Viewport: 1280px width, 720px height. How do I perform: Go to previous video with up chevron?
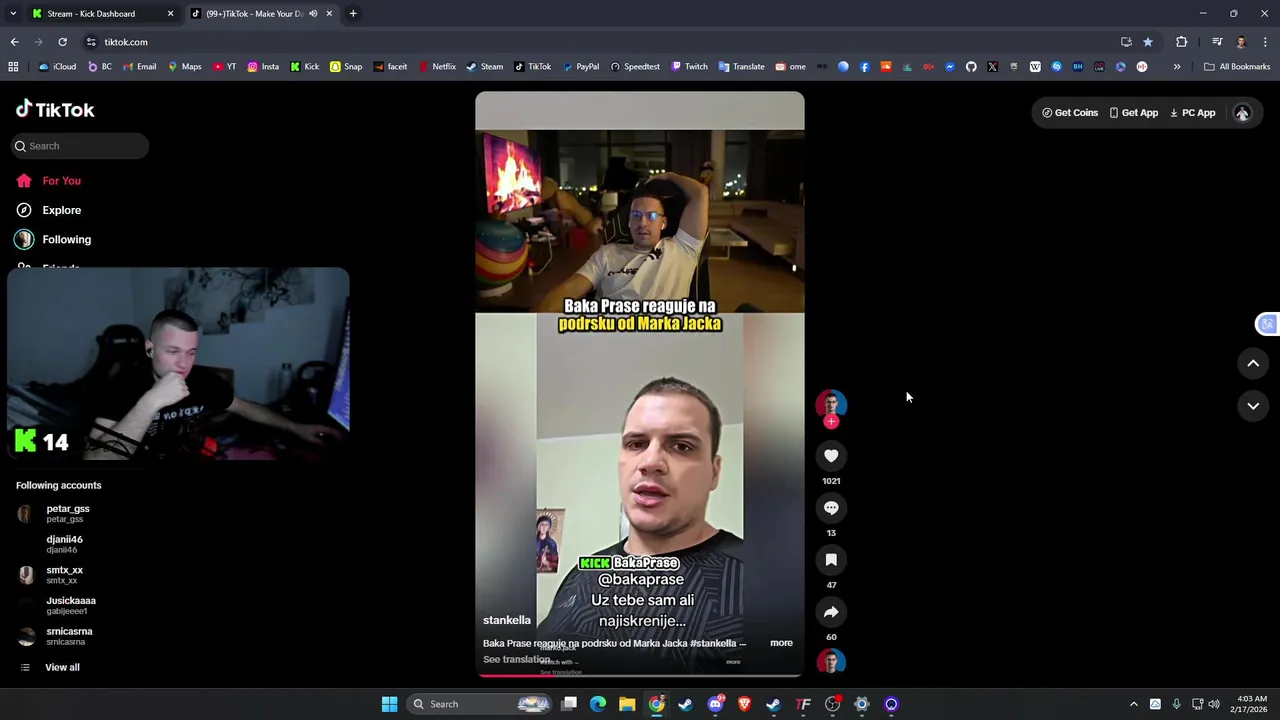coord(1253,364)
